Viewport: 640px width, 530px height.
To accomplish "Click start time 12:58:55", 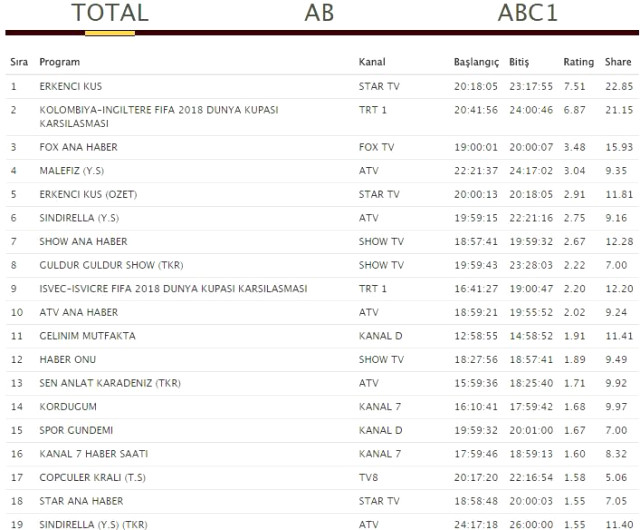I will [476, 336].
